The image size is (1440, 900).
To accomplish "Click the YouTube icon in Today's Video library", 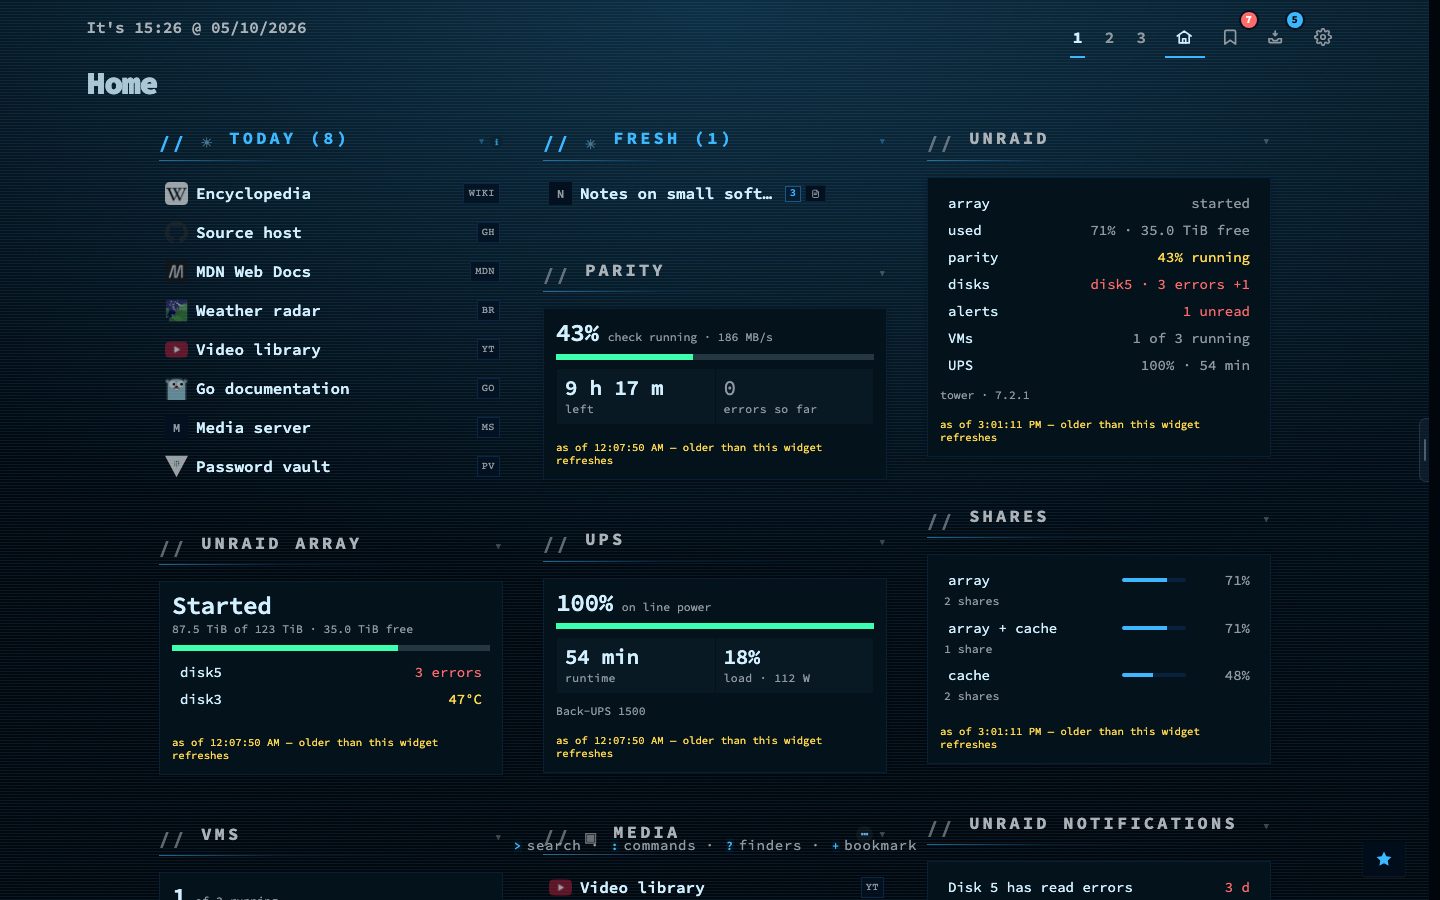I will click(176, 350).
